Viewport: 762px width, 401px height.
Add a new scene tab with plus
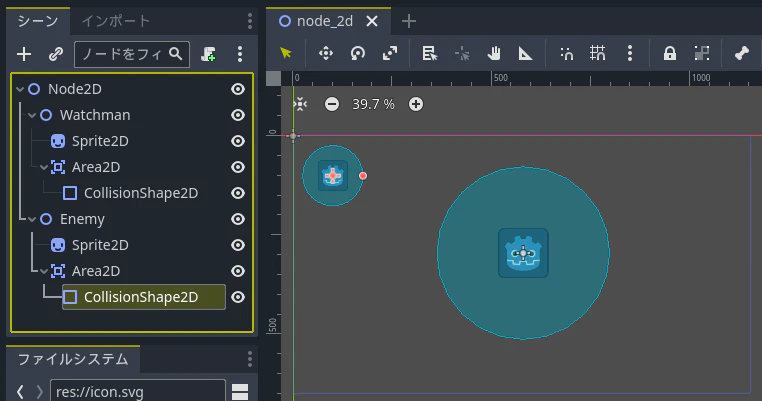pyautogui.click(x=409, y=21)
